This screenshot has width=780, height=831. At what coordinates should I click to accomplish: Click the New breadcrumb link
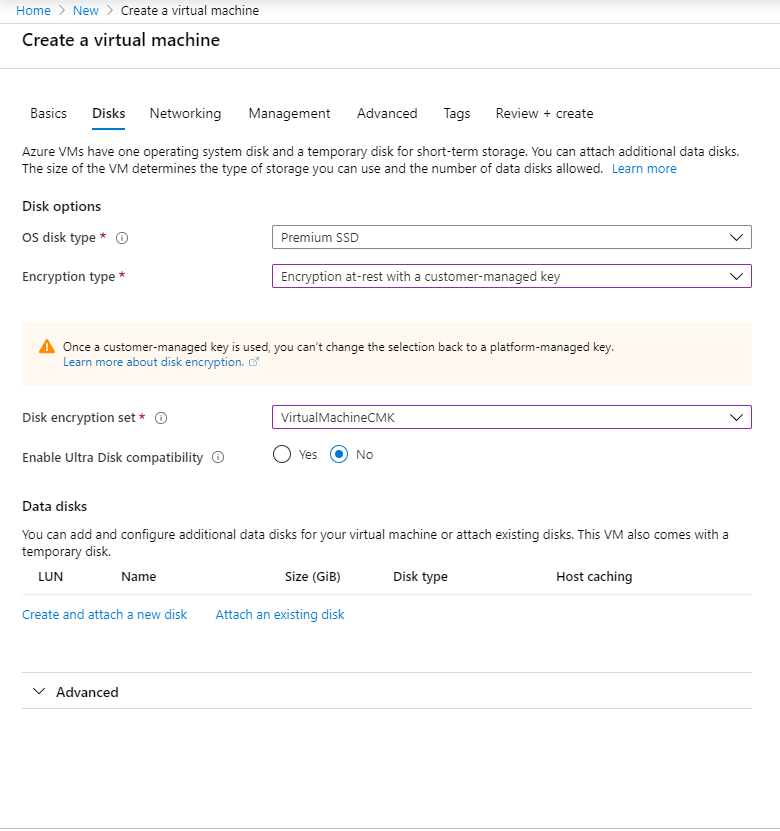86,10
